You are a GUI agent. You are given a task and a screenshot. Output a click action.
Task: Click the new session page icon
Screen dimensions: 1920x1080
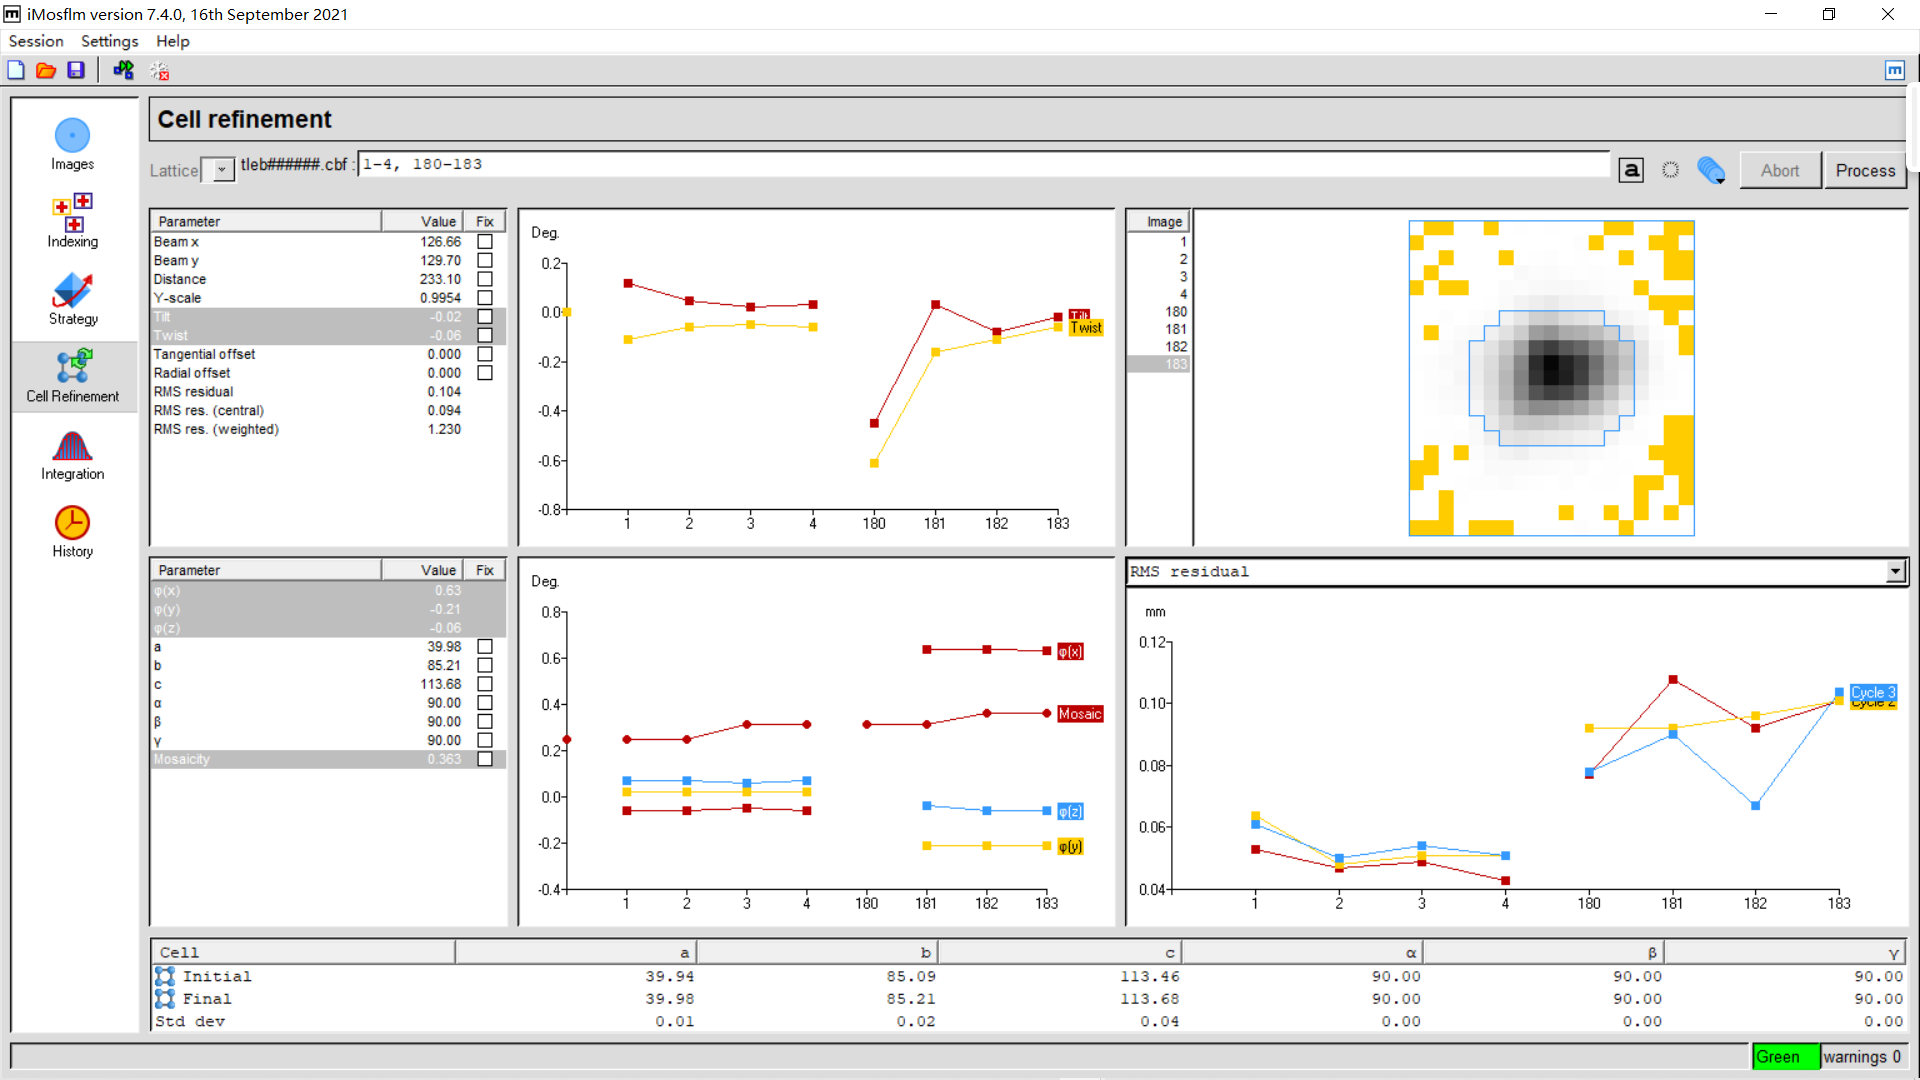coord(16,70)
